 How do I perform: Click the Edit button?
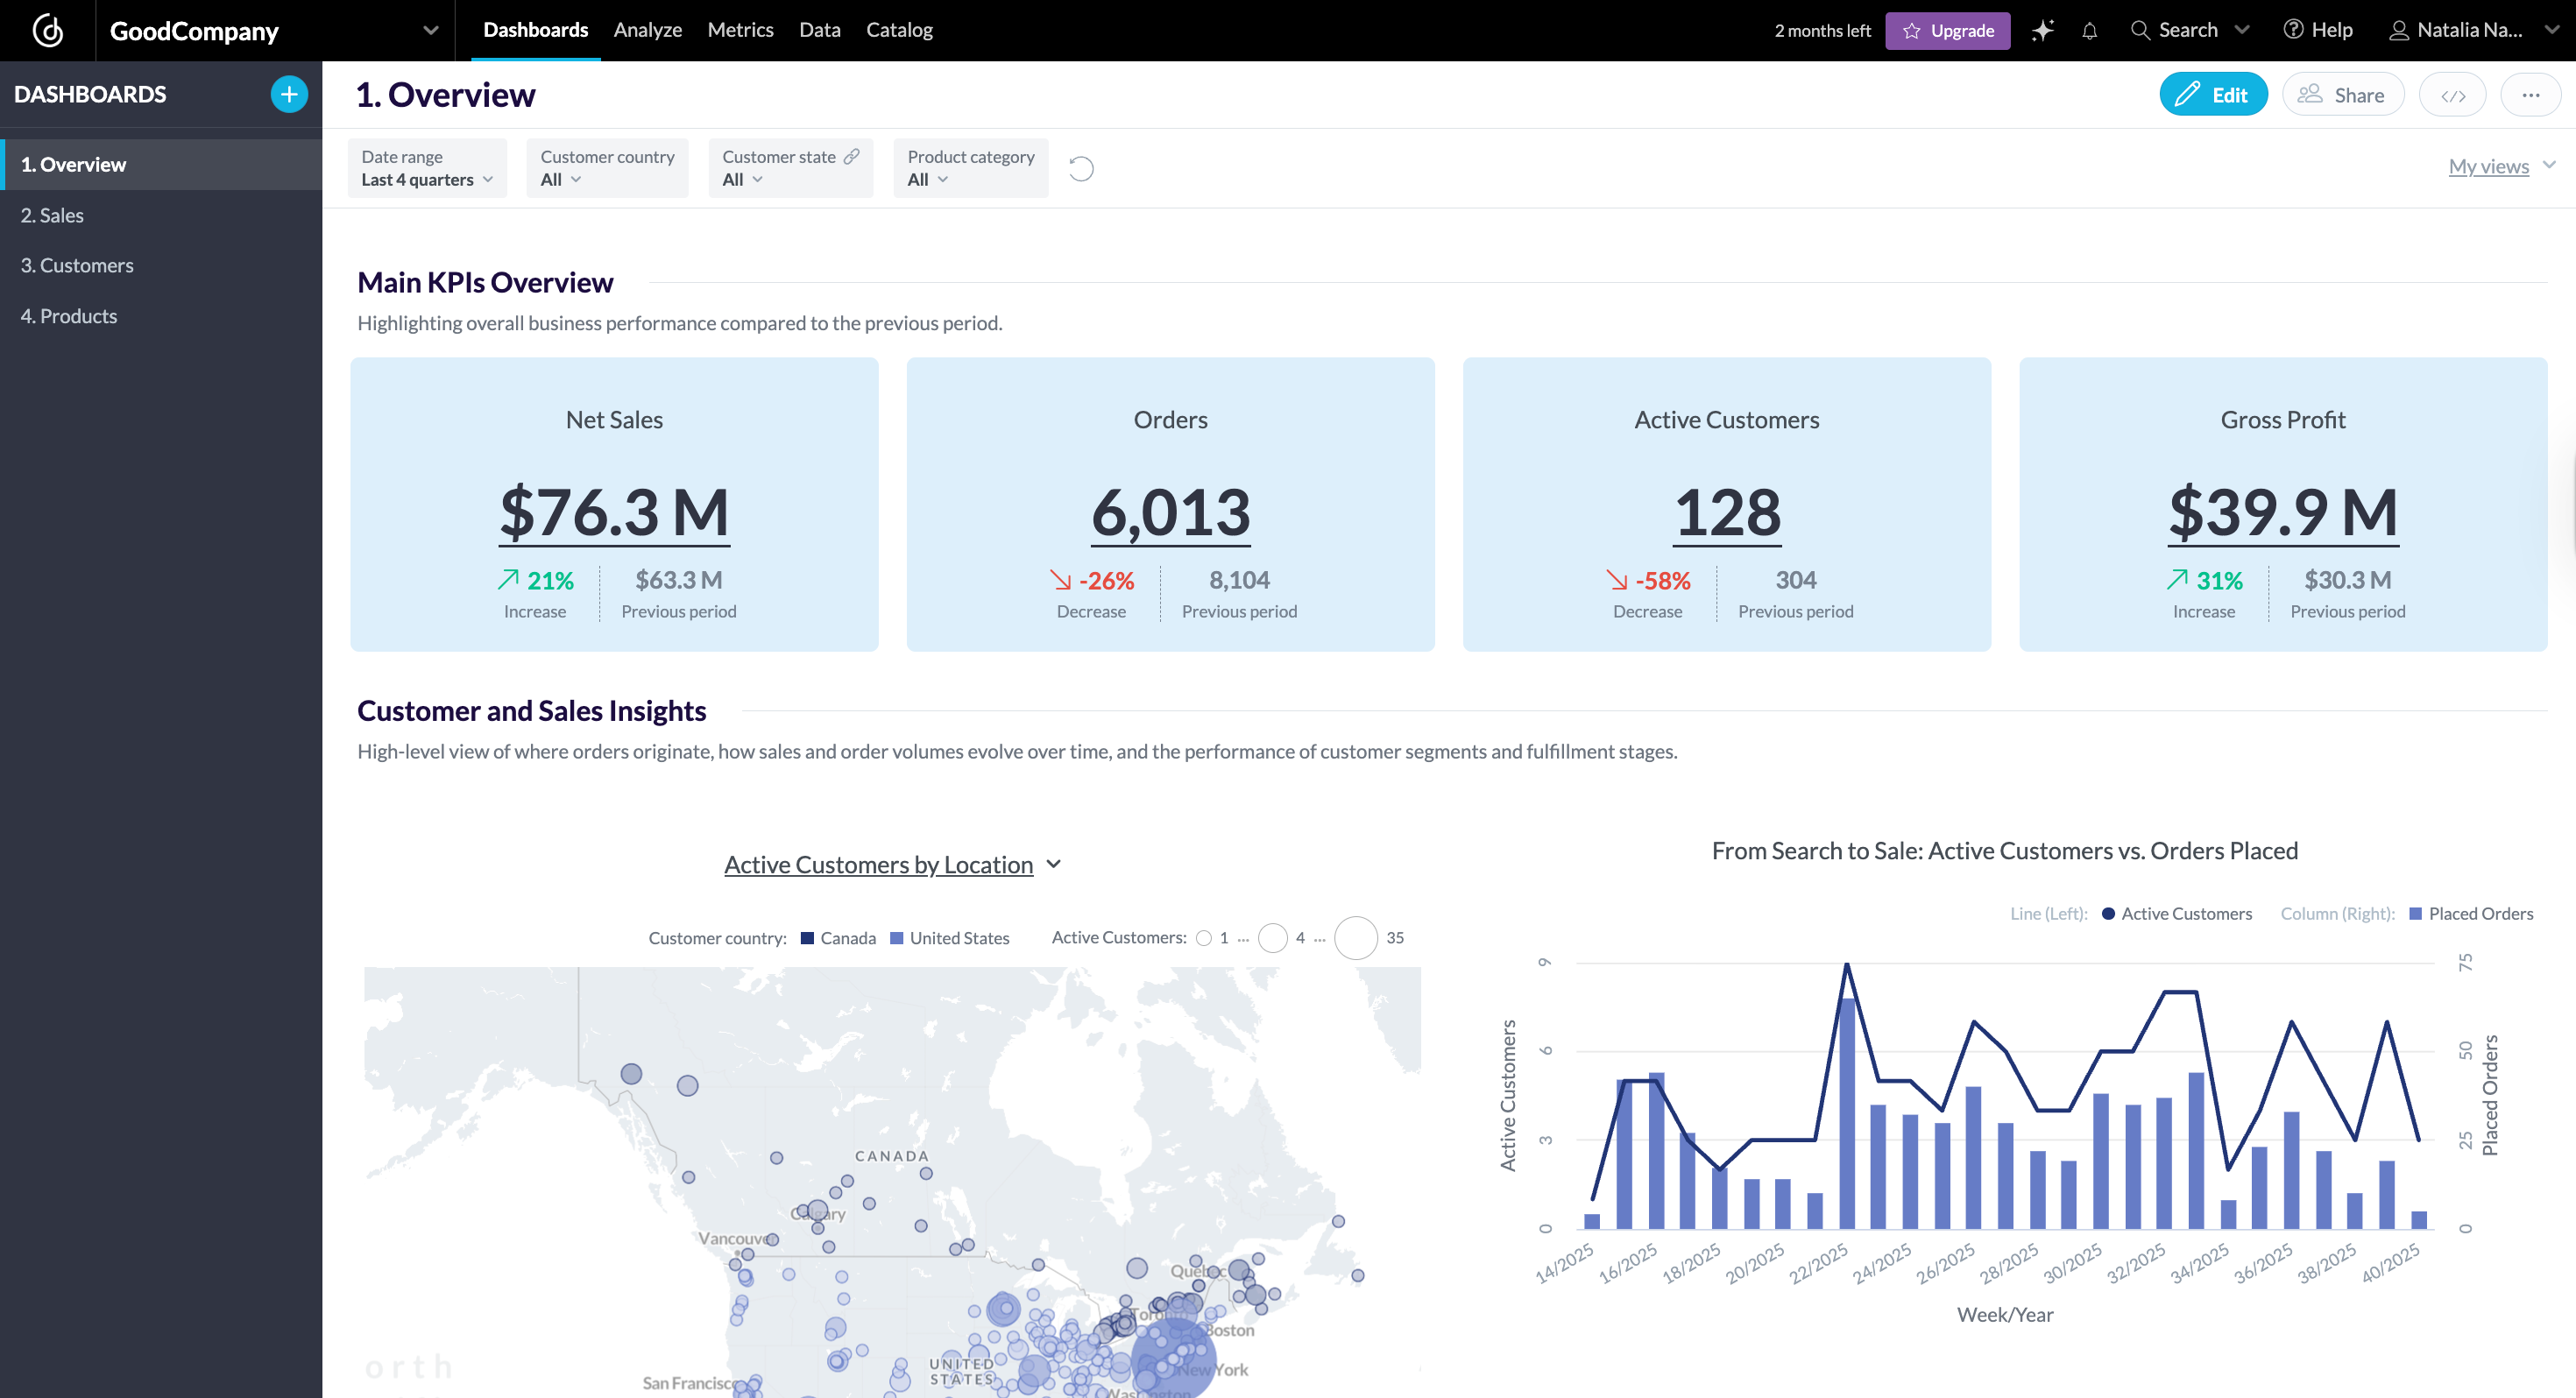pos(2212,95)
